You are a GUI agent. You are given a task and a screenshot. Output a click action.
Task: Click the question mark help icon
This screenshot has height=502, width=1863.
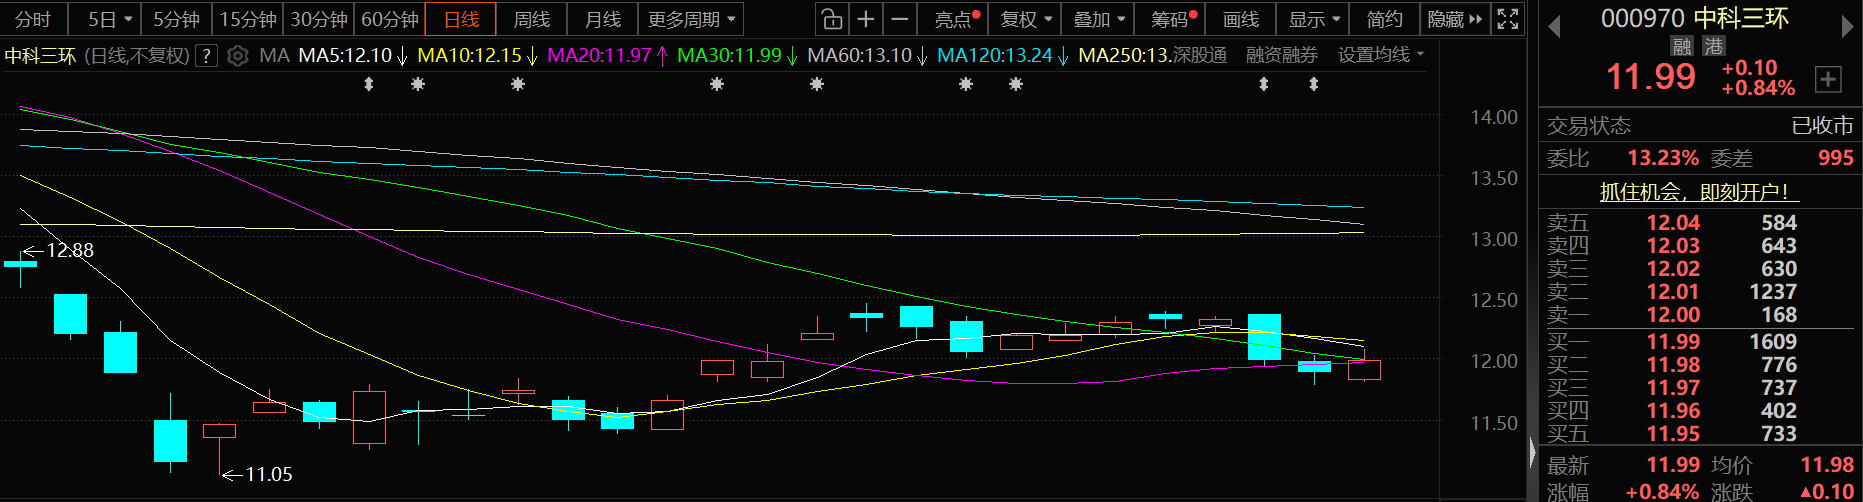[206, 56]
